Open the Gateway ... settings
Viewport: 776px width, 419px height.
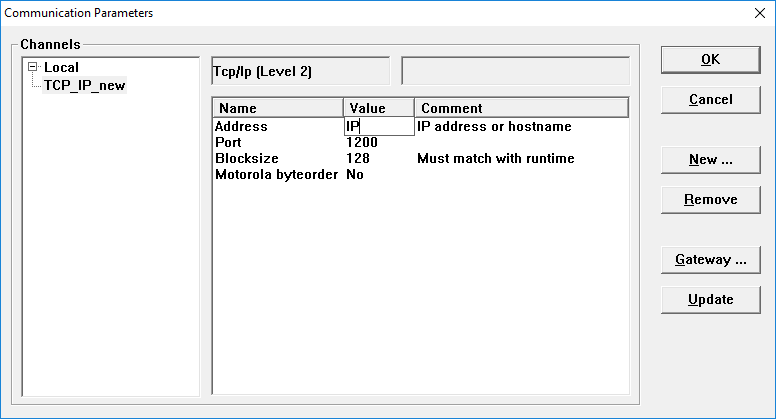[710, 259]
